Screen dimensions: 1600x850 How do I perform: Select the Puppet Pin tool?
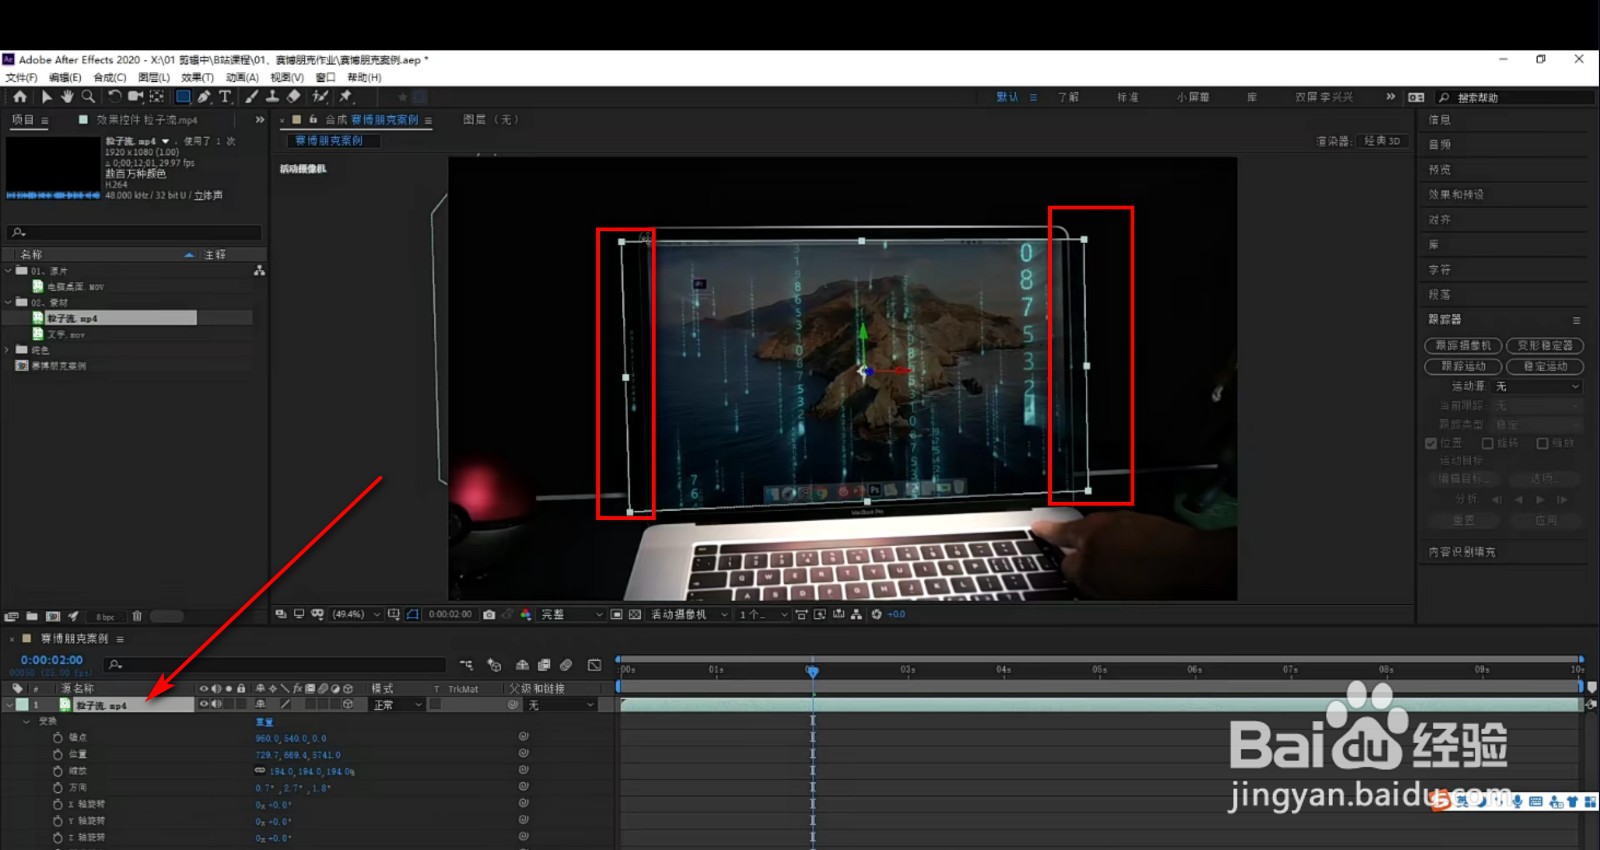[x=346, y=97]
